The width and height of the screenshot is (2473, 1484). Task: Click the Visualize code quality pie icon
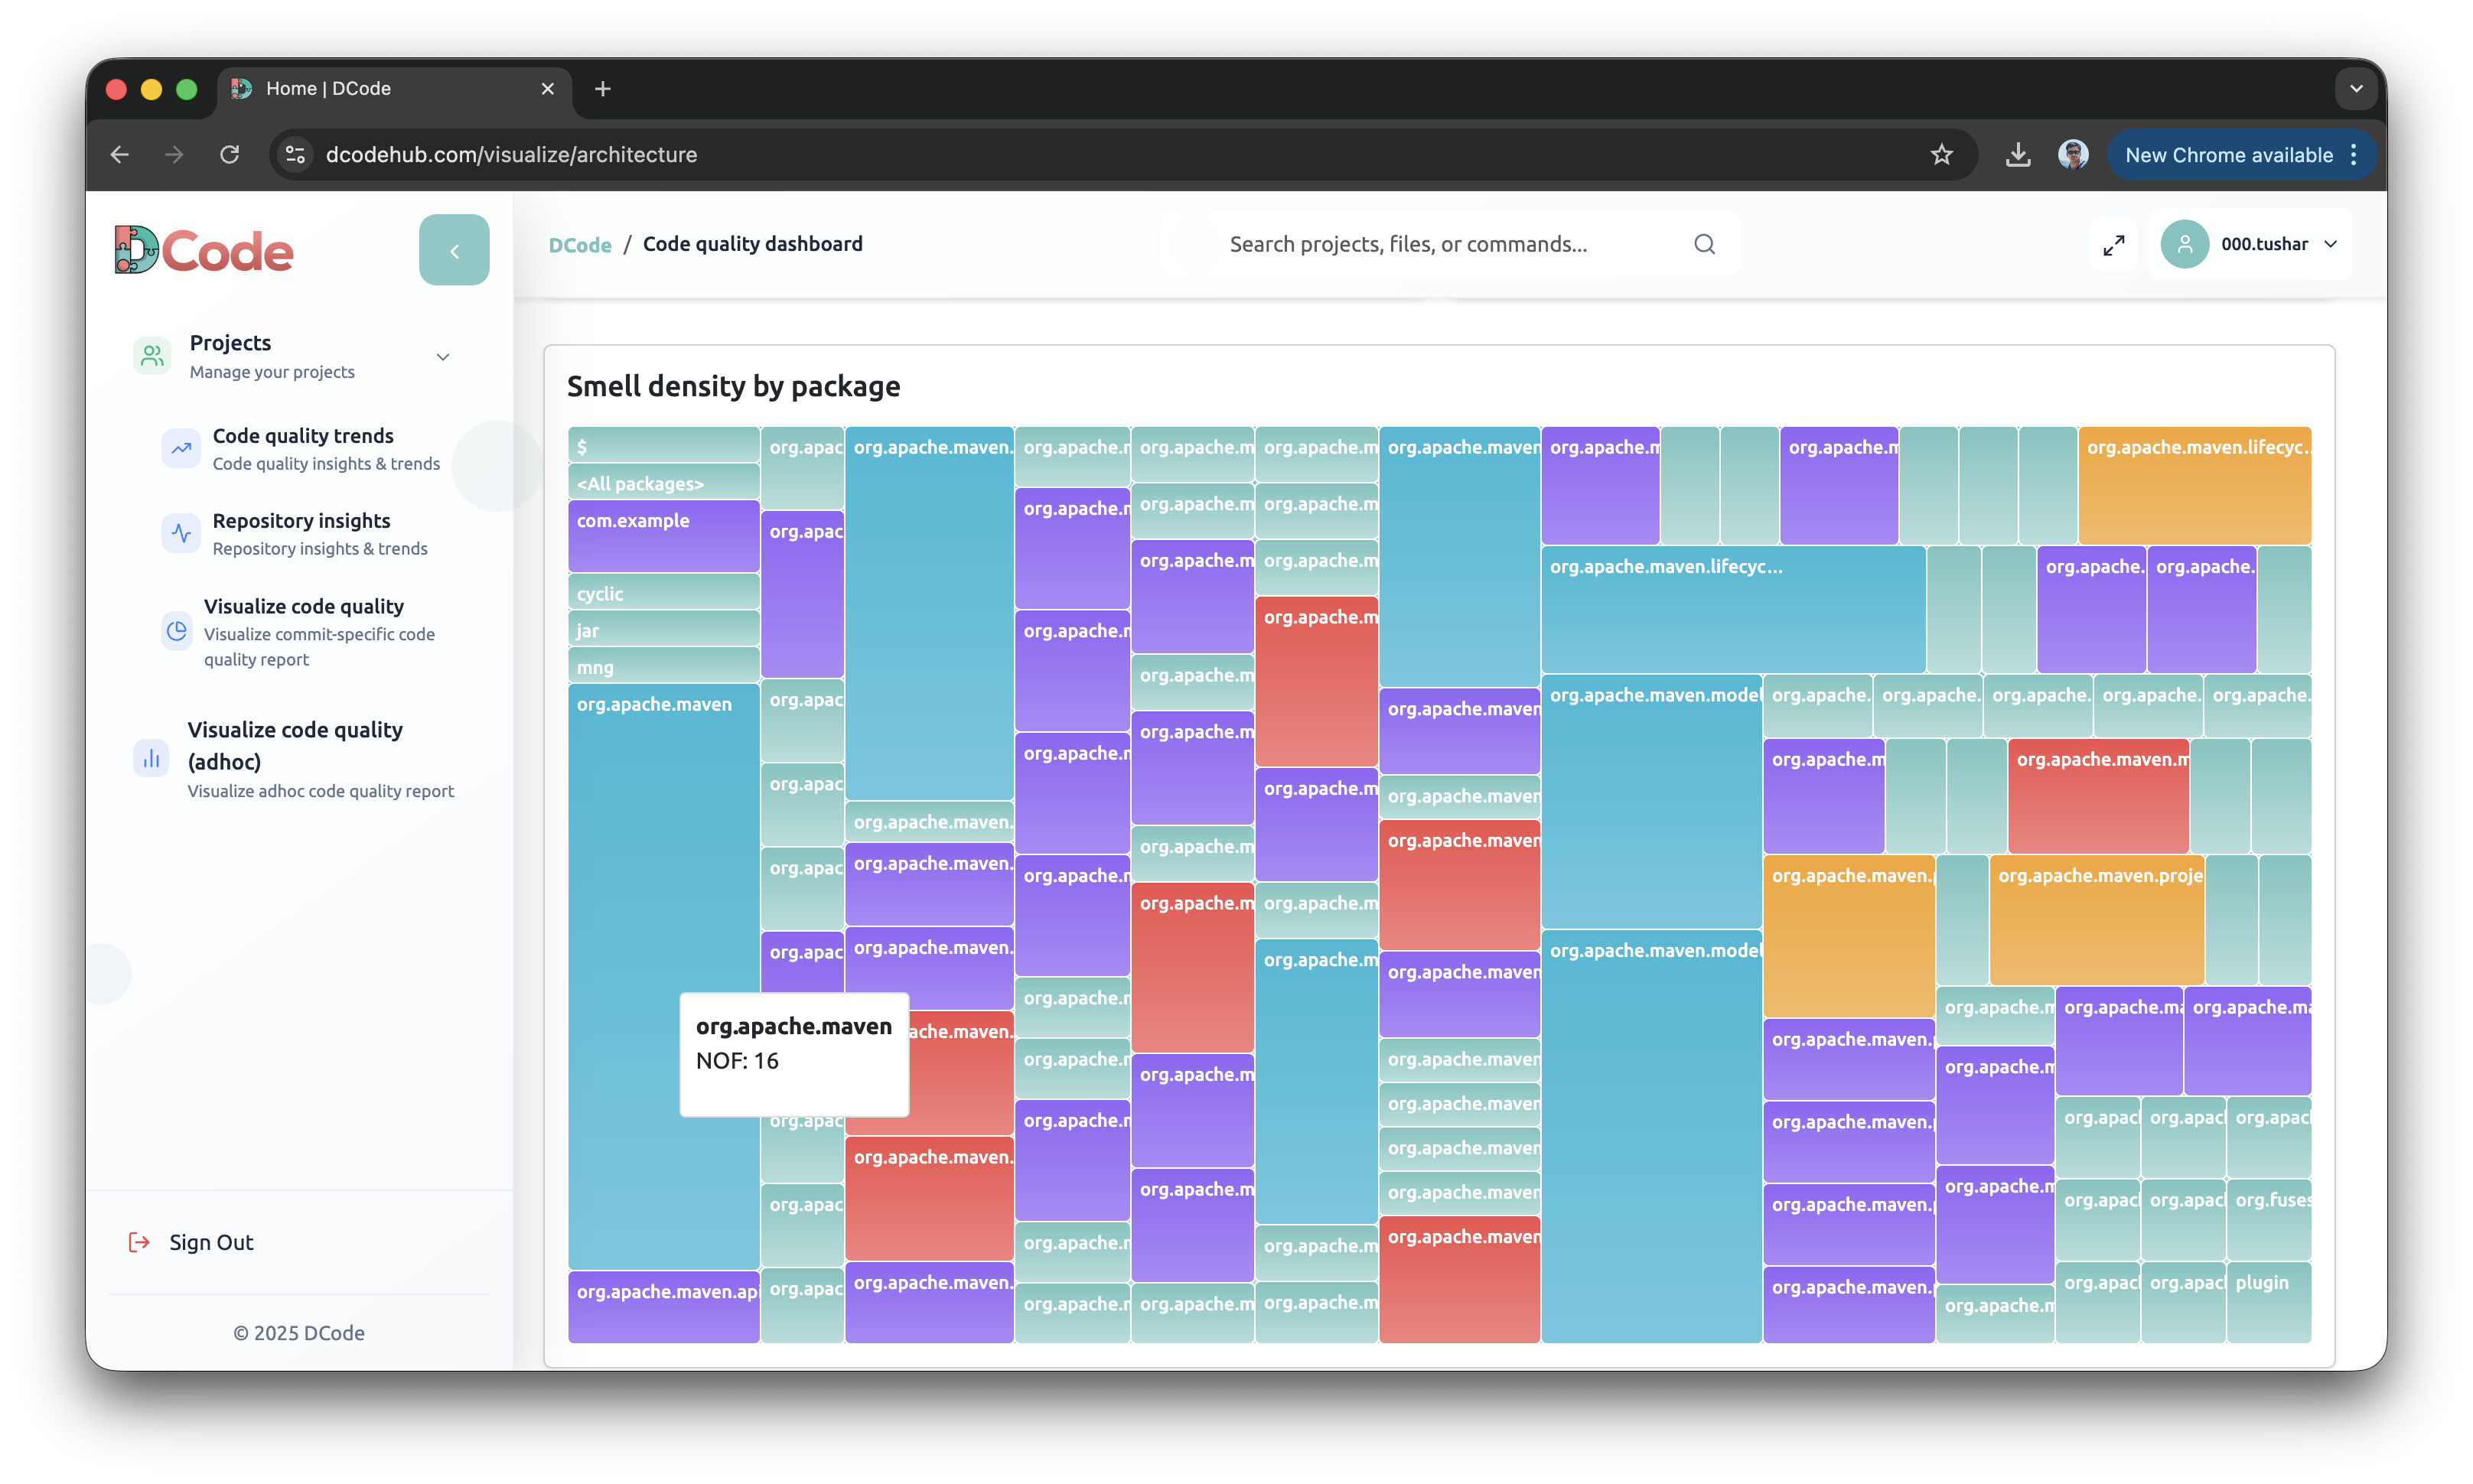[x=176, y=631]
